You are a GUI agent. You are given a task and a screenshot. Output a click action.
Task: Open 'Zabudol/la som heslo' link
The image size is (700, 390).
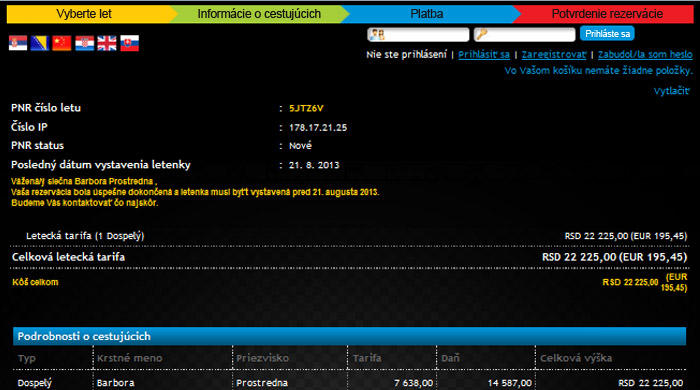(645, 54)
